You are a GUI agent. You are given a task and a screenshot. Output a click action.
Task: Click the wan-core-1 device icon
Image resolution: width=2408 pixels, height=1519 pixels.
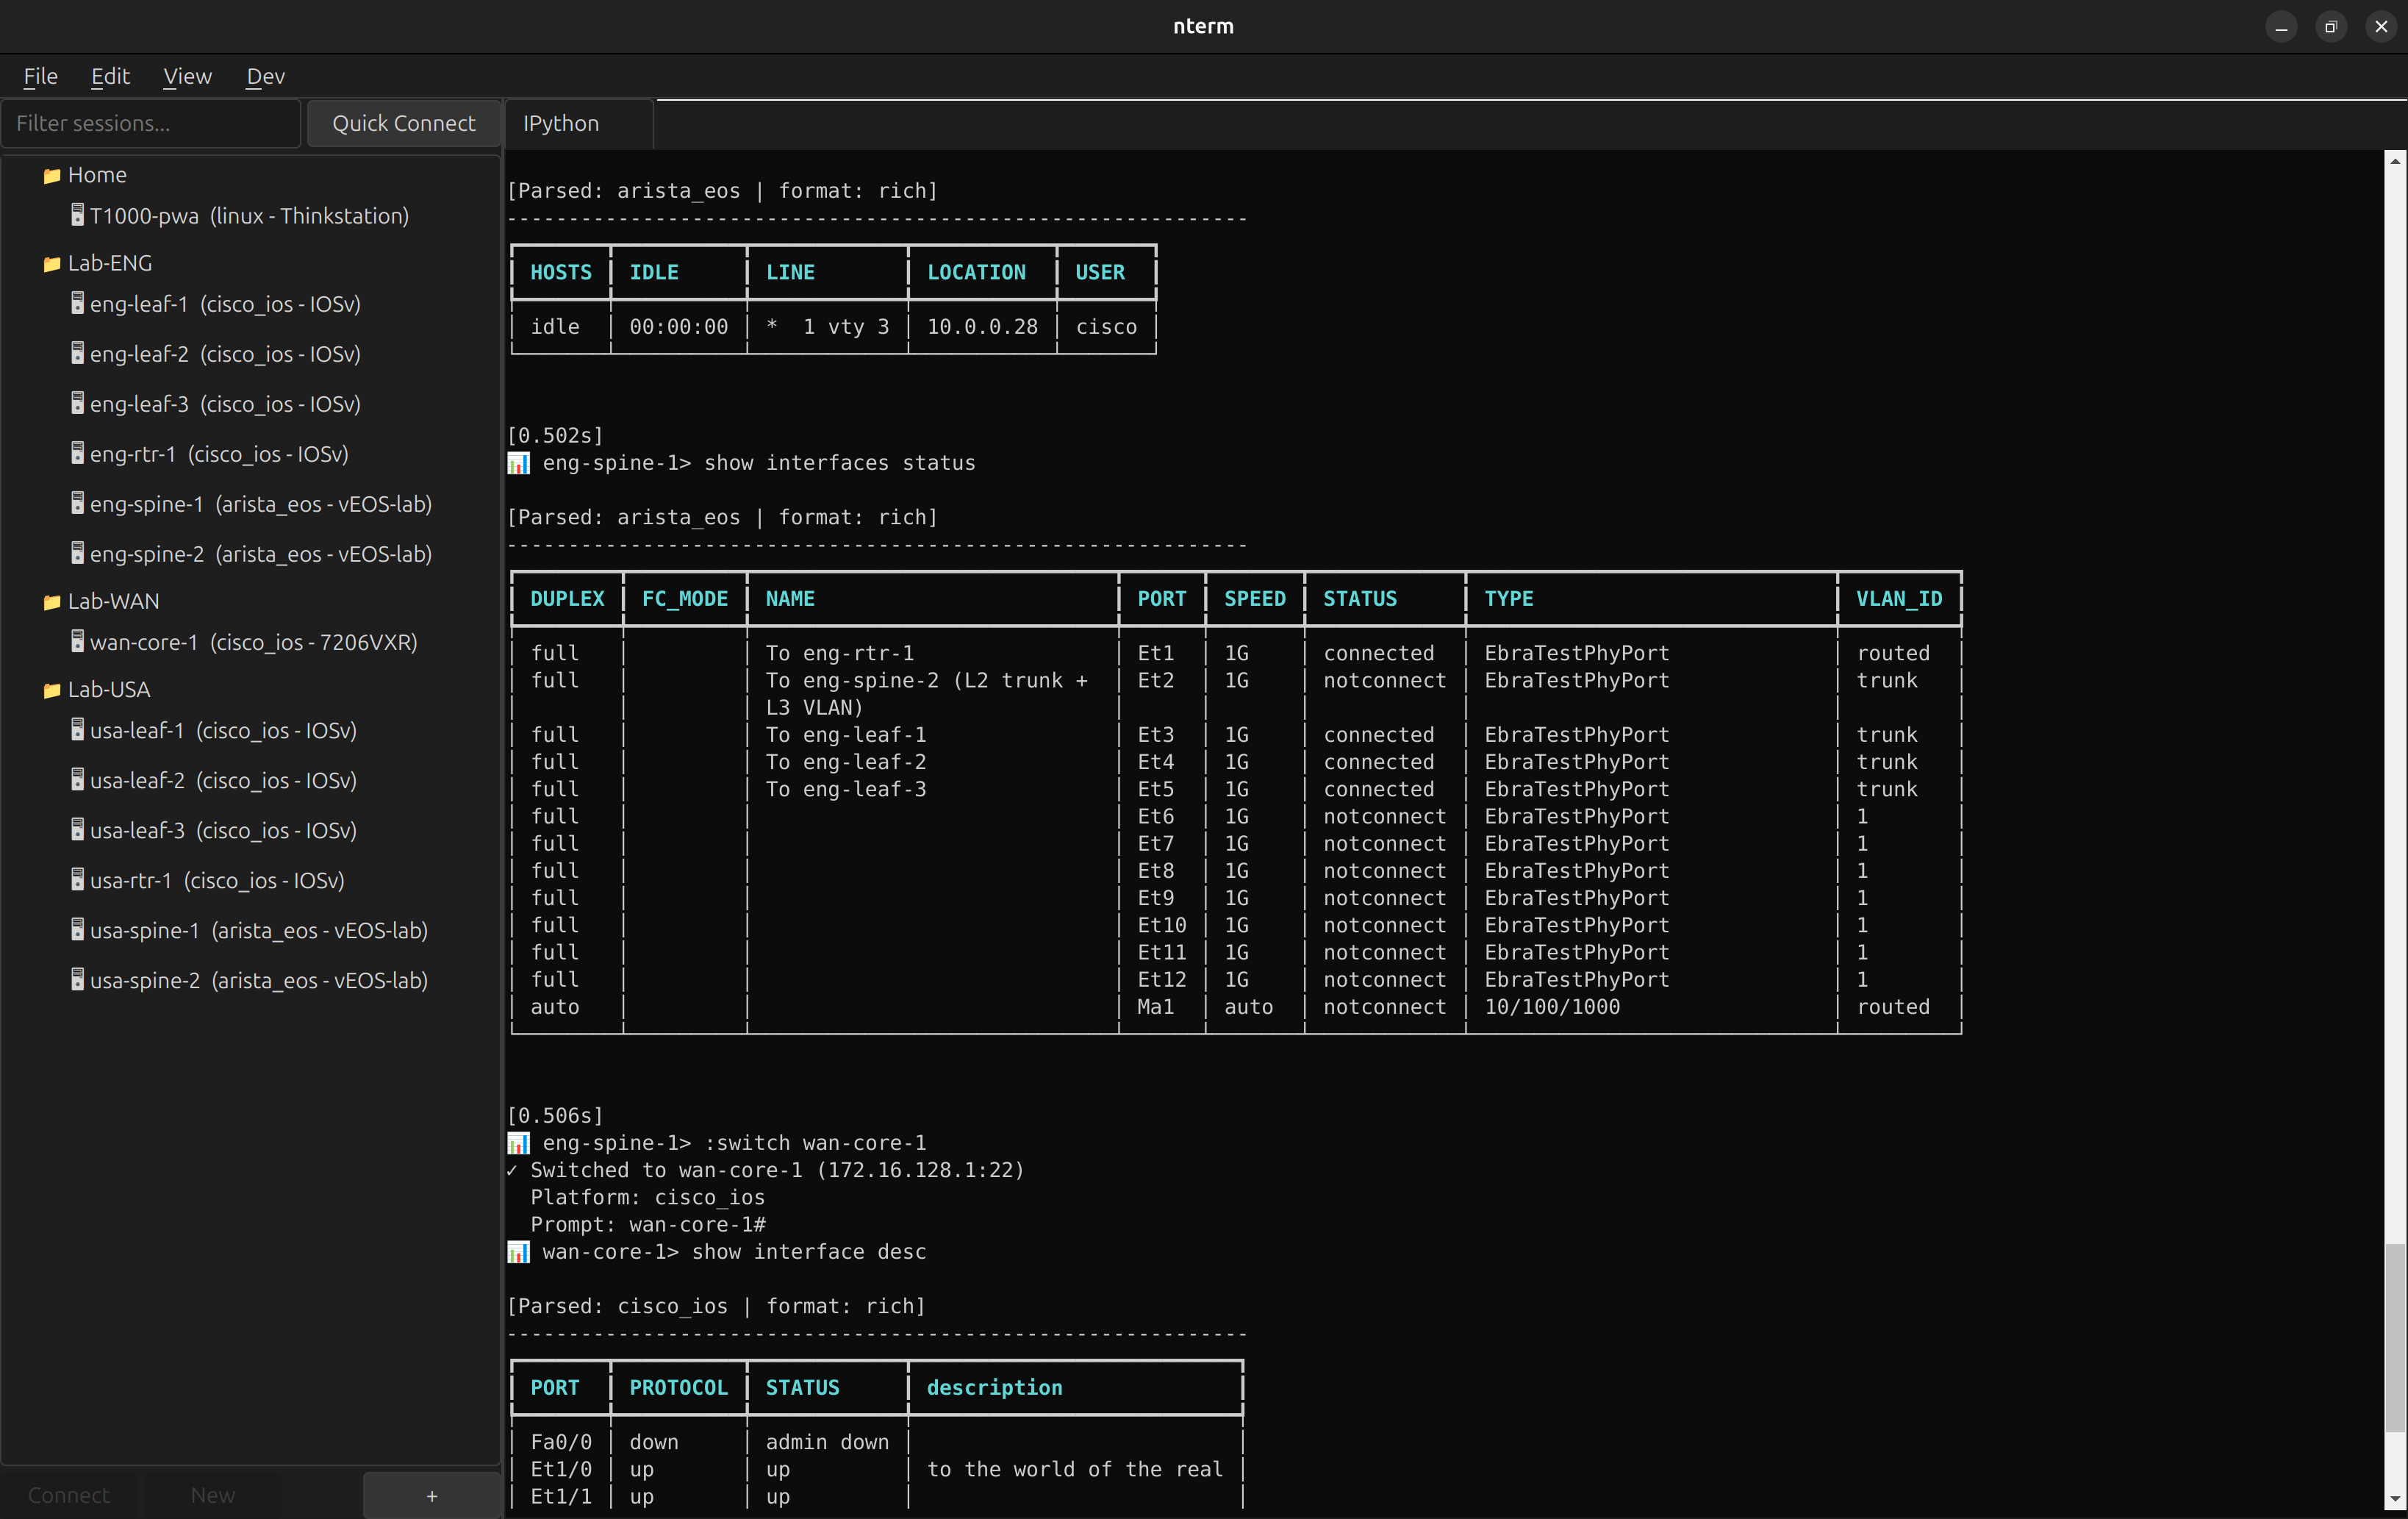(77, 641)
